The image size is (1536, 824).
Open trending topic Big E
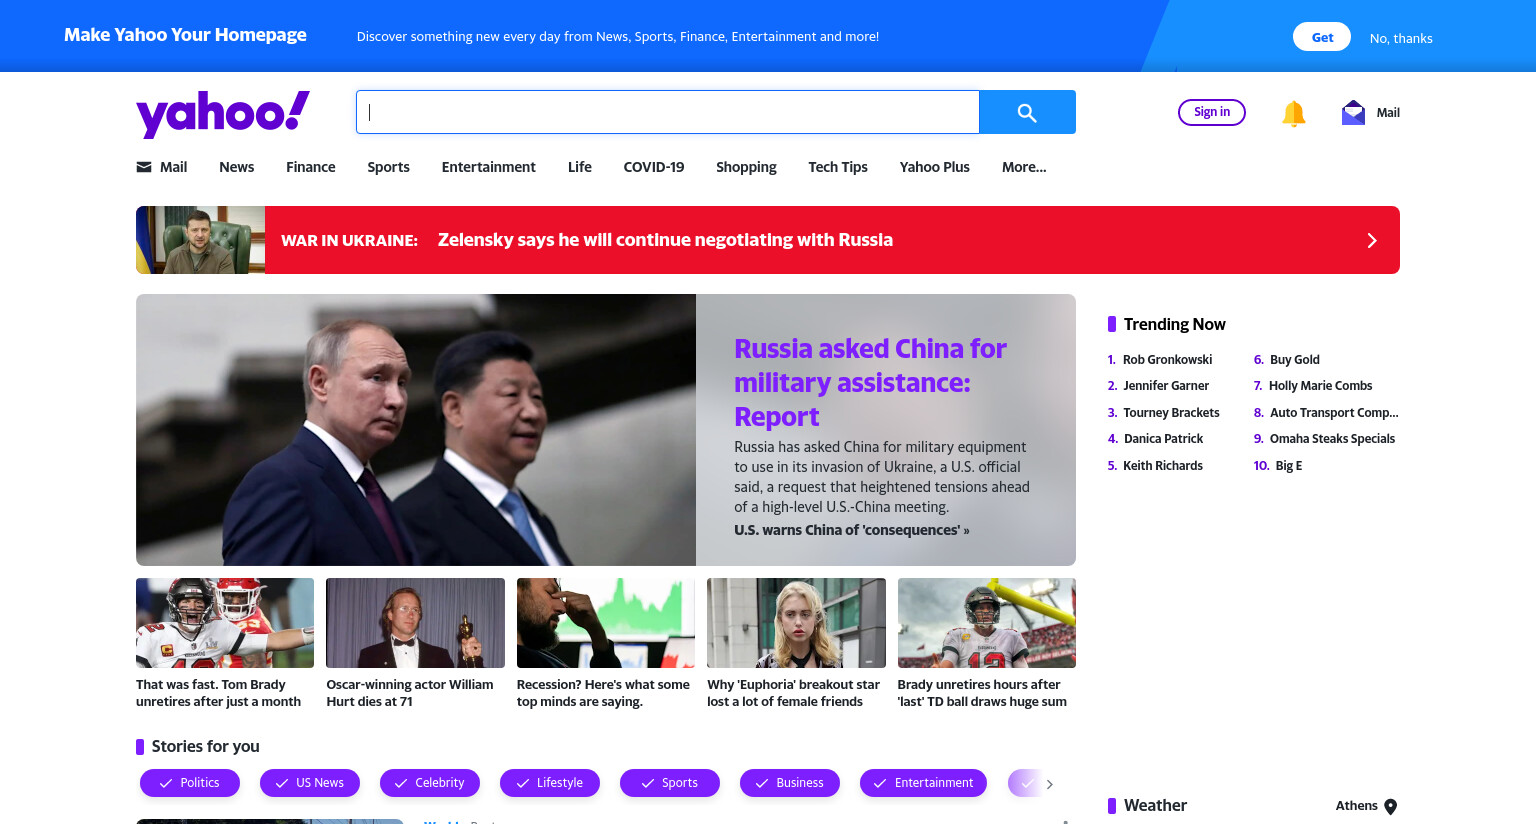click(x=1288, y=466)
